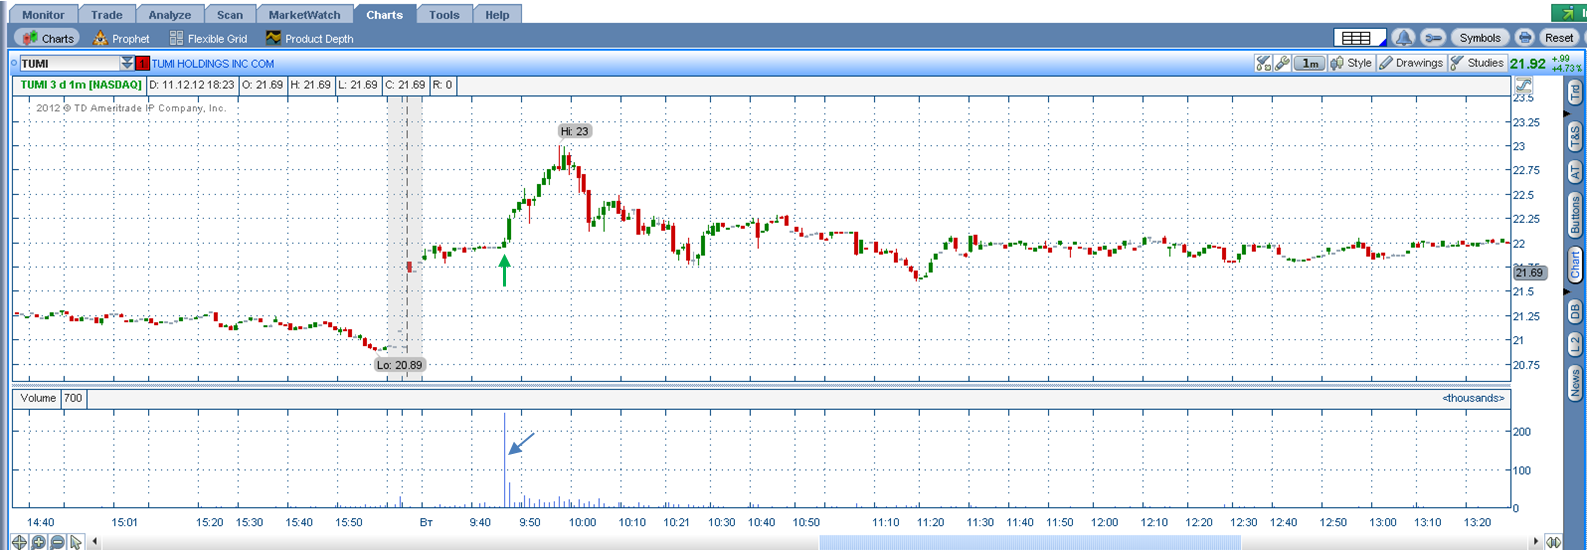Click the zoom out magnifier
The height and width of the screenshot is (550, 1590).
[x=57, y=542]
